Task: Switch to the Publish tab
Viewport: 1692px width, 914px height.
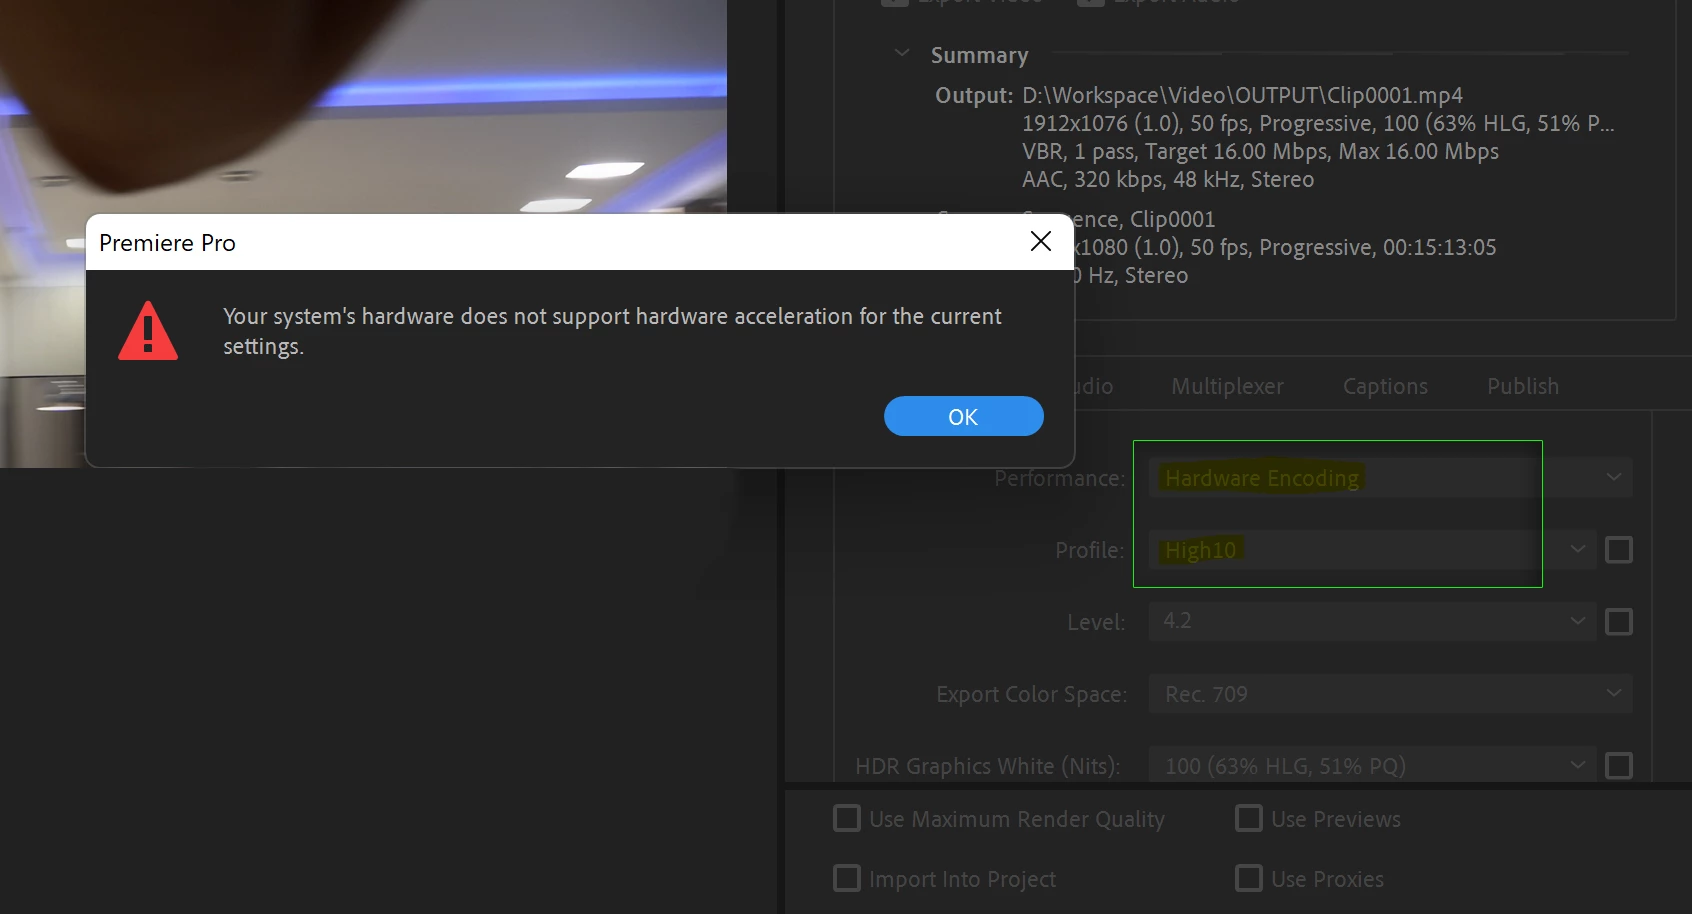Action: click(1522, 386)
